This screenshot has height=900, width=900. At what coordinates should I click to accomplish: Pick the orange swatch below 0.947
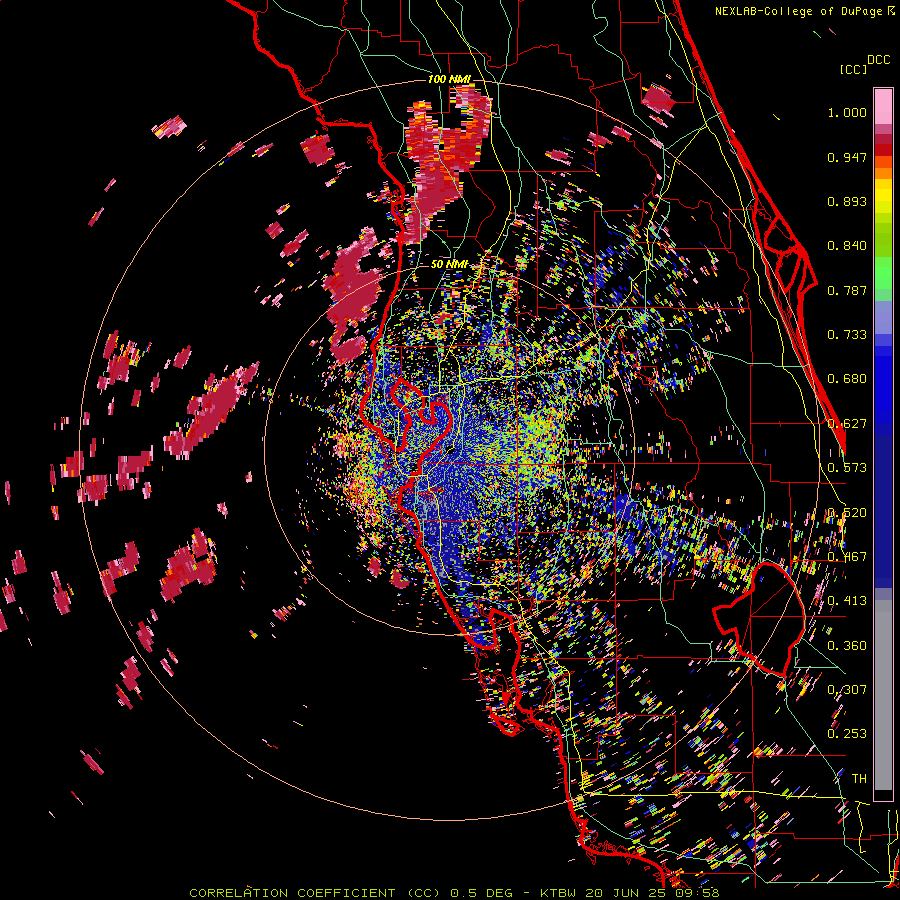(x=883, y=173)
